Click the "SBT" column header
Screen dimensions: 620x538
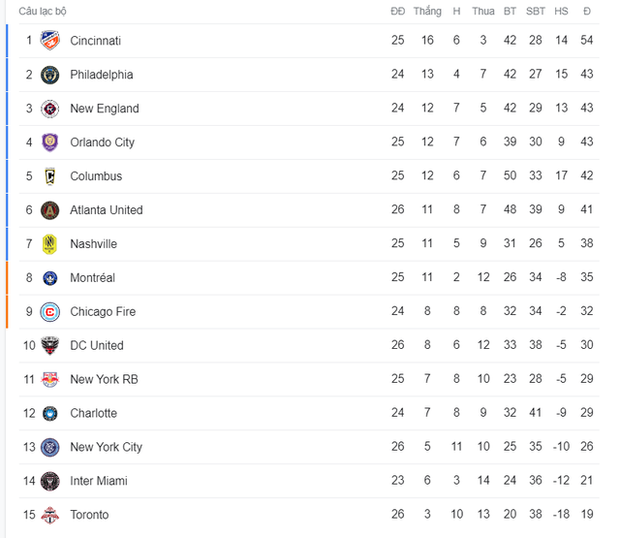(535, 11)
